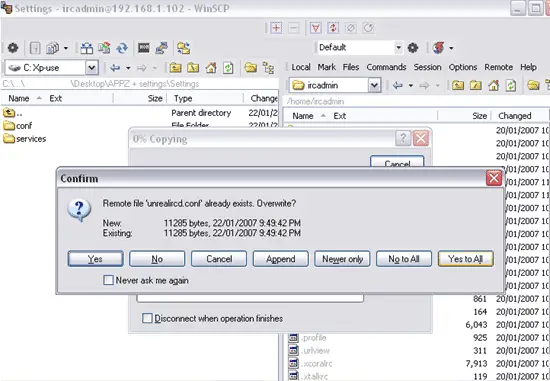Click local panel open folder icon

pyautogui.click(x=250, y=67)
